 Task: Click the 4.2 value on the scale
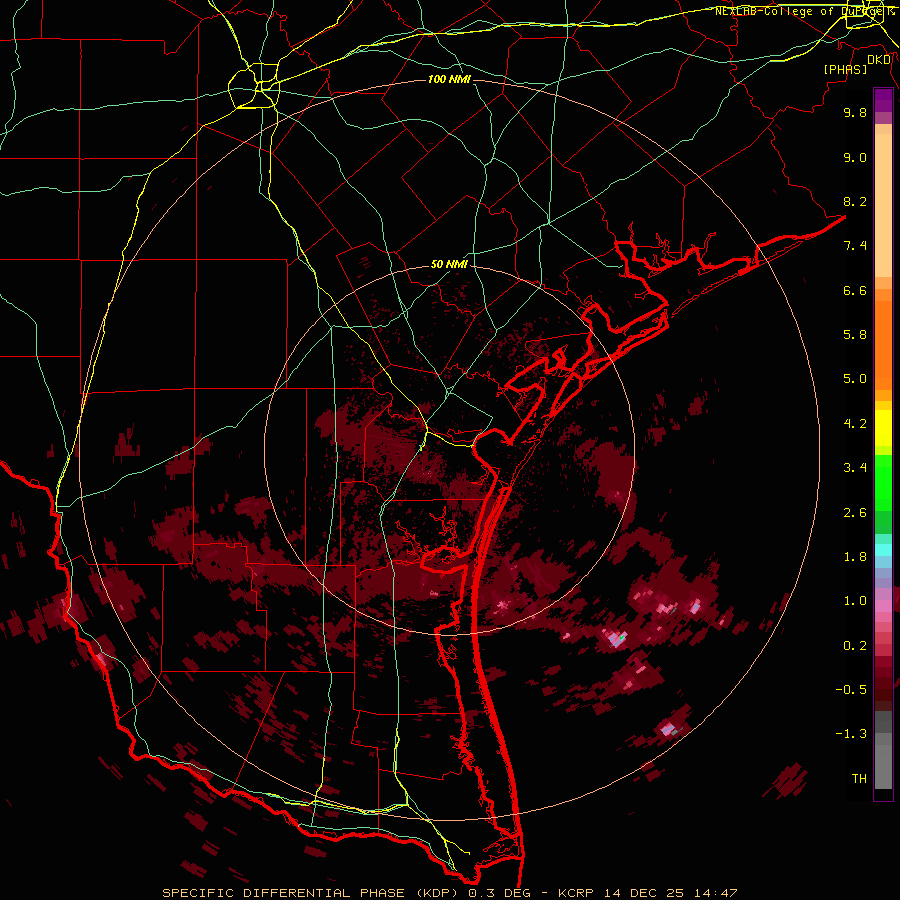point(855,424)
